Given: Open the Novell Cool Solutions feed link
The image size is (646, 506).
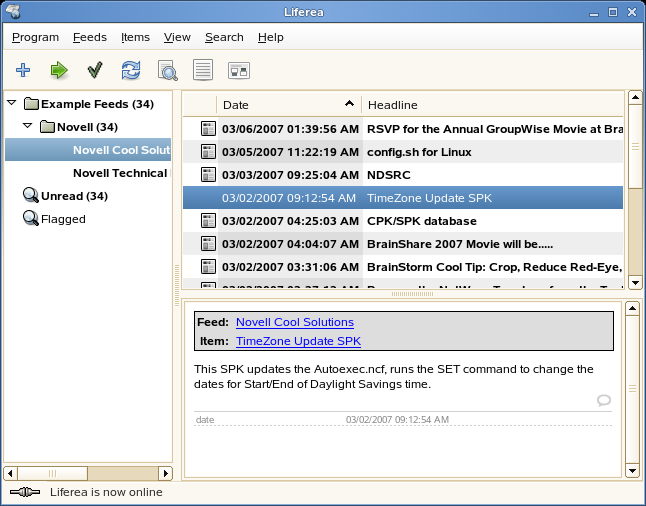Looking at the screenshot, I should coord(294,322).
